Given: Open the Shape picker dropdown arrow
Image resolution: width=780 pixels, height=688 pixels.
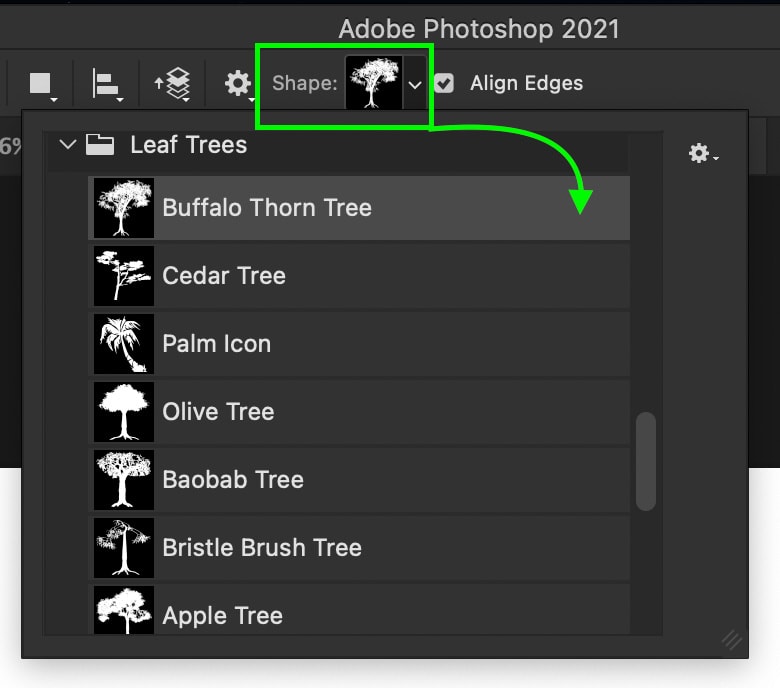Looking at the screenshot, I should point(415,84).
